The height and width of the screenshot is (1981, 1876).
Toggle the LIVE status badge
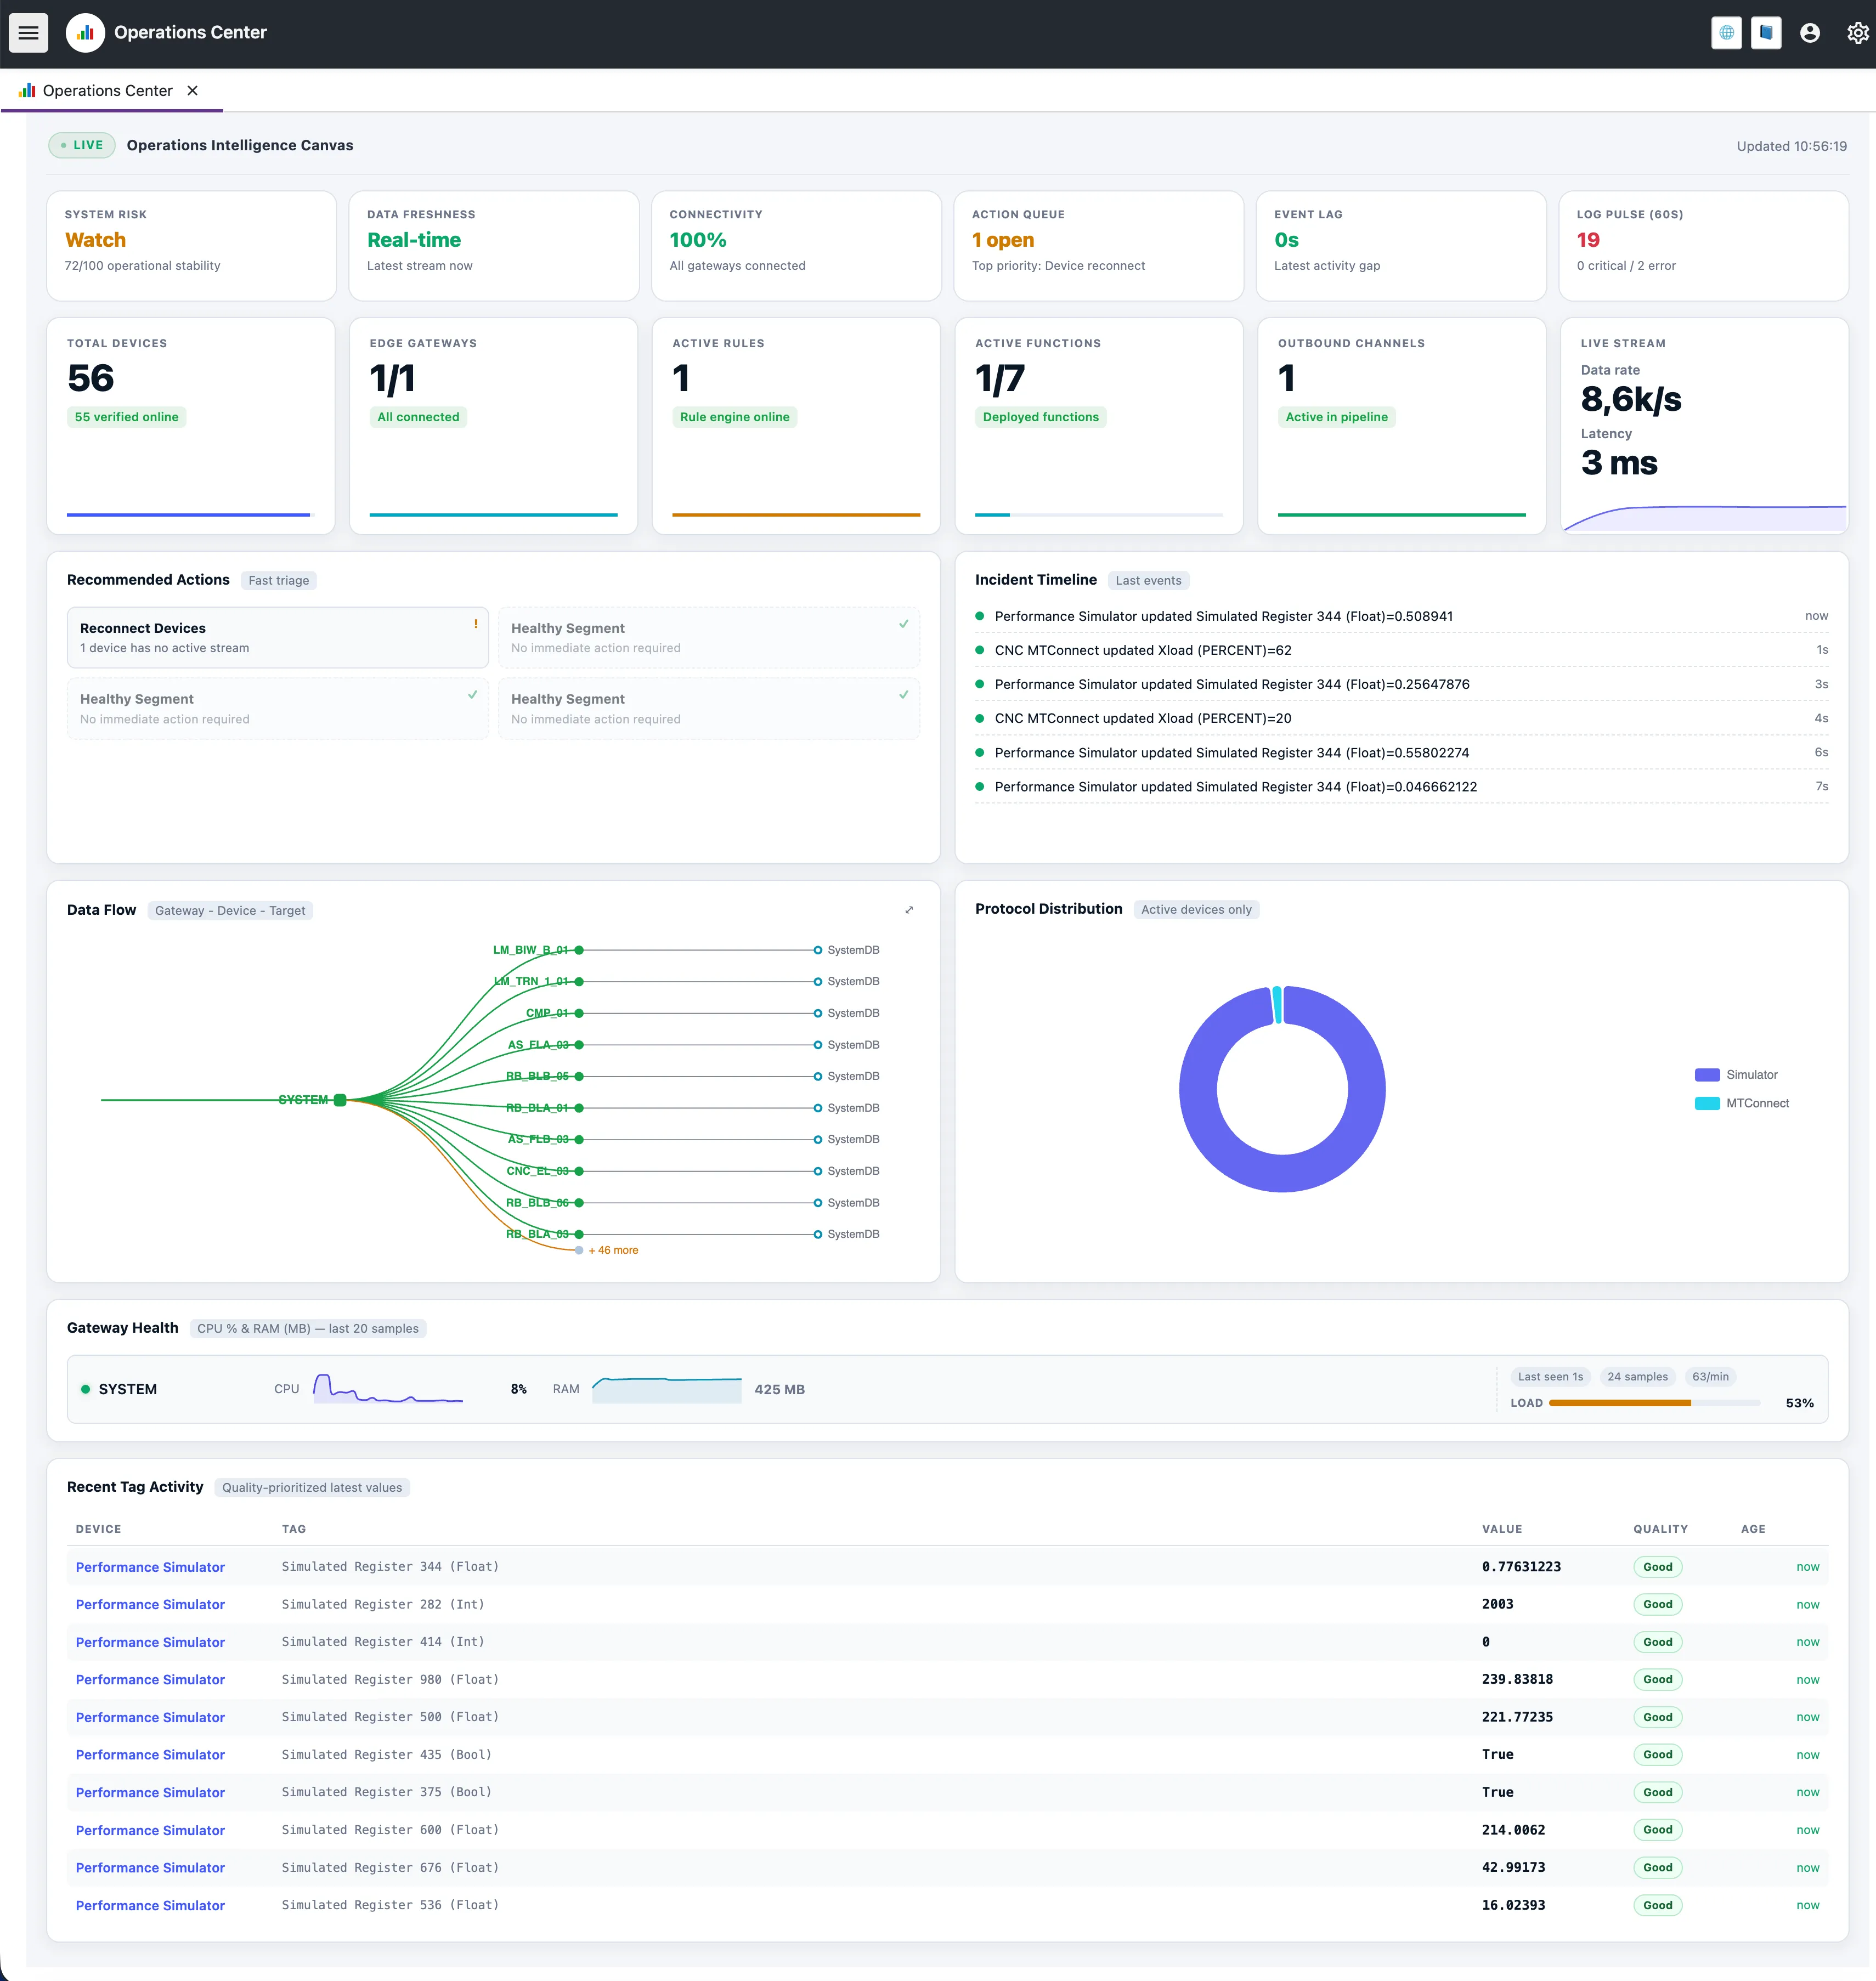82,145
